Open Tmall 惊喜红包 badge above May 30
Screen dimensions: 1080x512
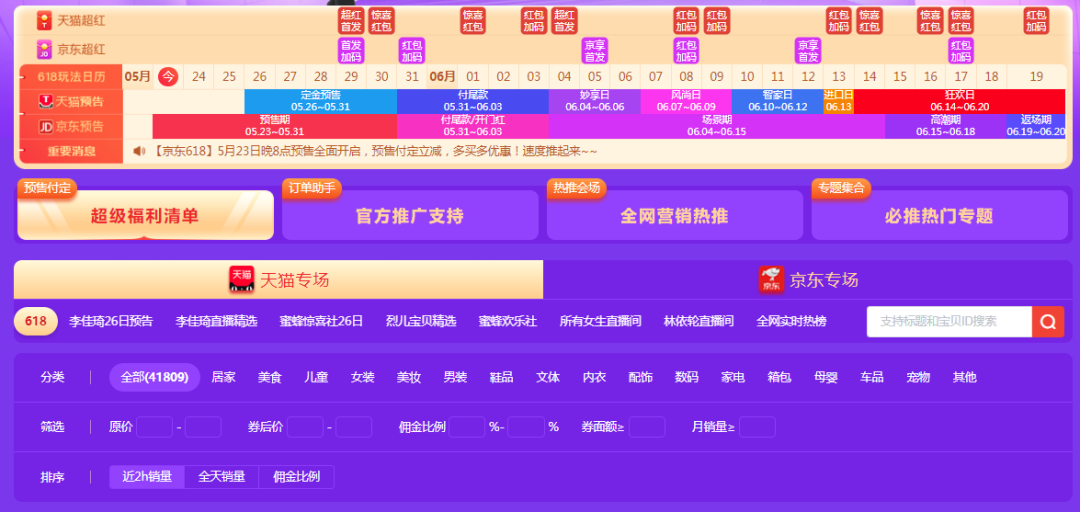[x=382, y=21]
